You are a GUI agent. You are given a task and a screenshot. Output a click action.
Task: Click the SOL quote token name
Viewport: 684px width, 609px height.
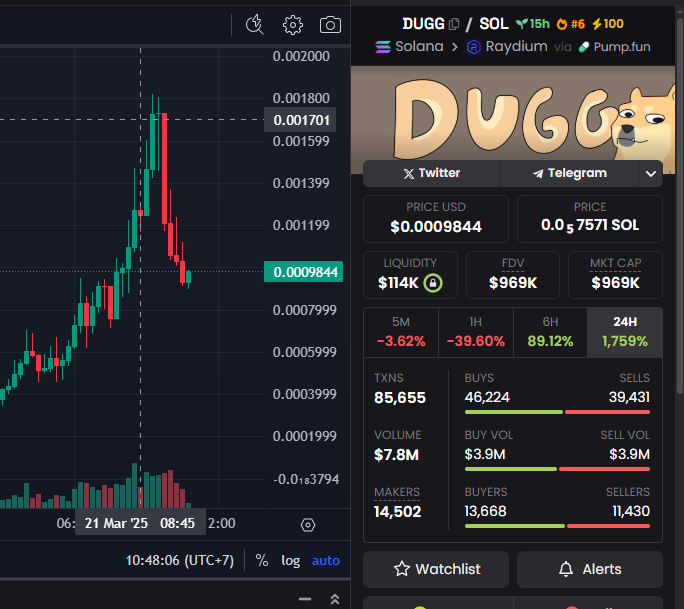click(x=494, y=24)
